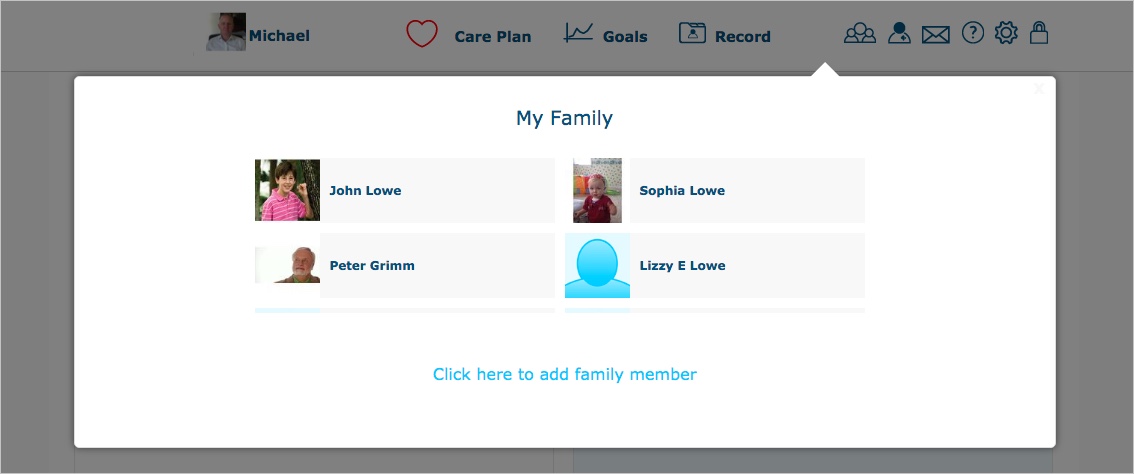The width and height of the screenshot is (1134, 474).
Task: Open the My Family group icon
Action: (x=859, y=33)
